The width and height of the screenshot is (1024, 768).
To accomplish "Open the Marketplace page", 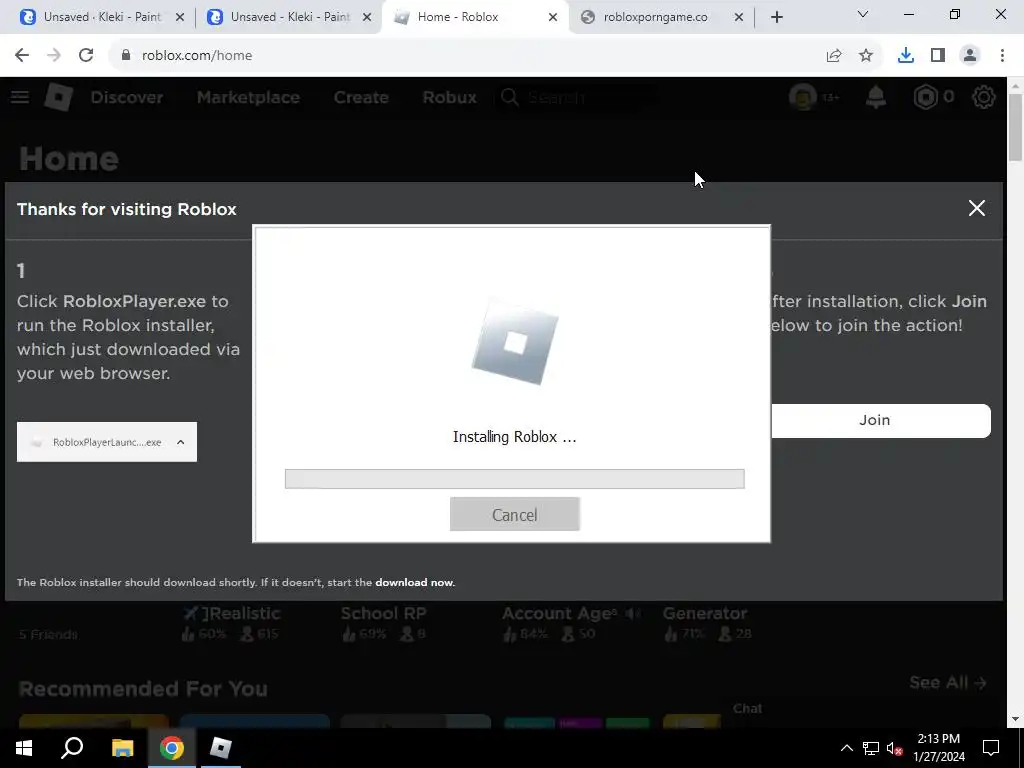I will pyautogui.click(x=248, y=97).
